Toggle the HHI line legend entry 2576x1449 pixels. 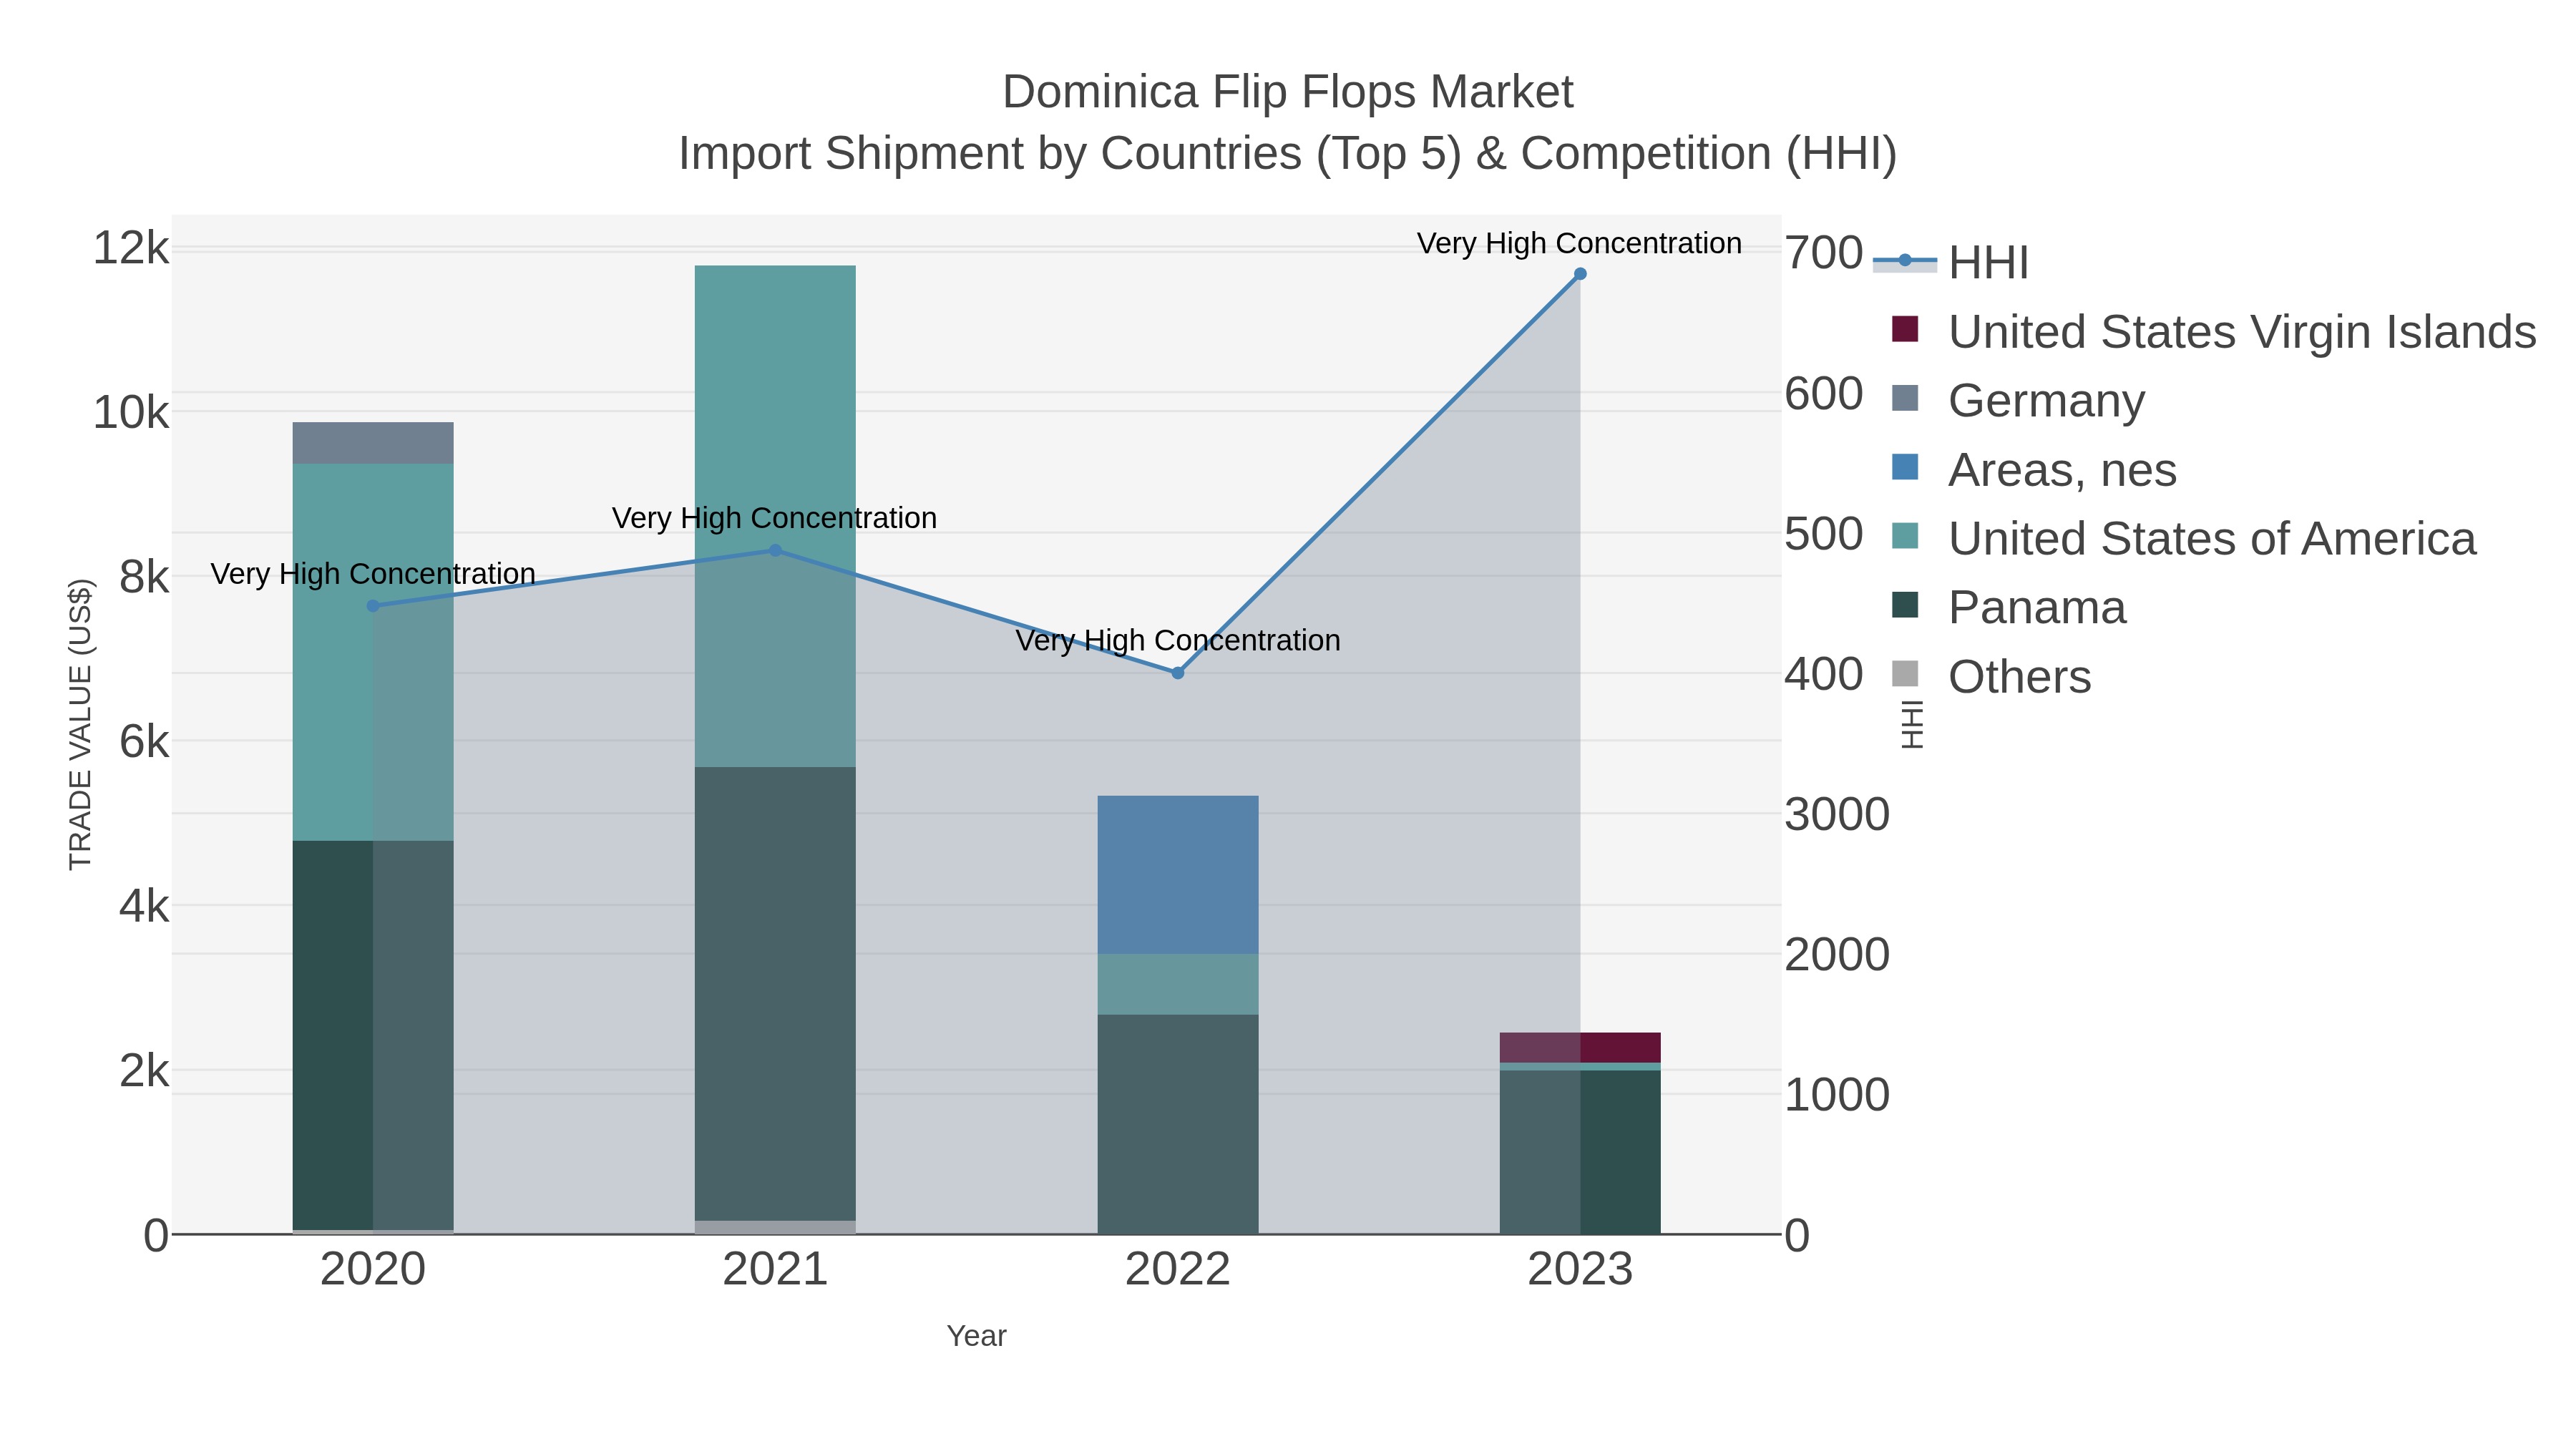click(x=1951, y=262)
